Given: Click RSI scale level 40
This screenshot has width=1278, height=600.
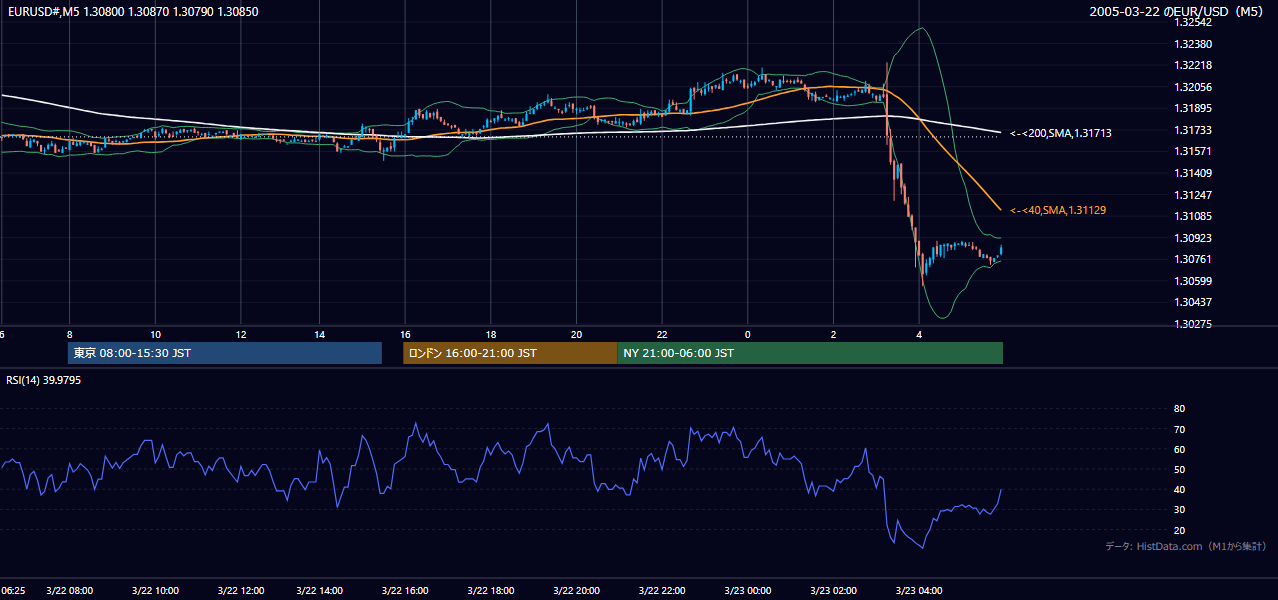Looking at the screenshot, I should pyautogui.click(x=1179, y=489).
